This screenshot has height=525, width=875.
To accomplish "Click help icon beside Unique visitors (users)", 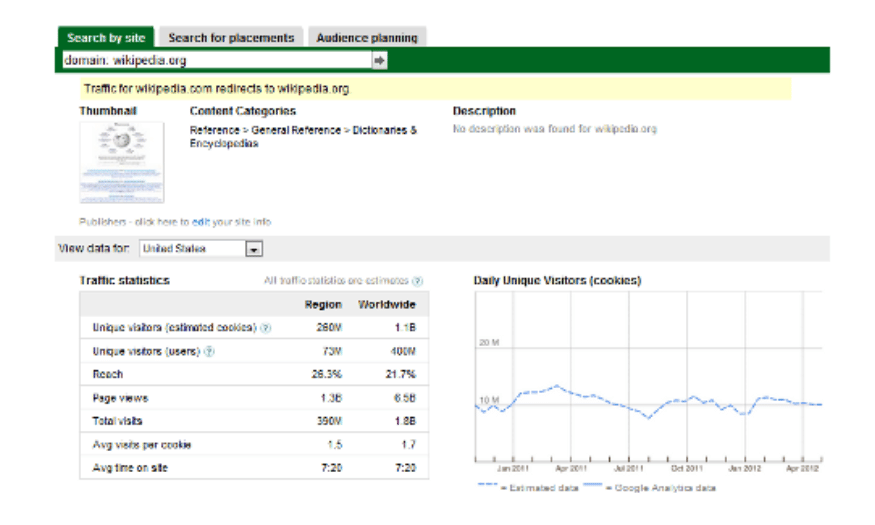I will [209, 351].
